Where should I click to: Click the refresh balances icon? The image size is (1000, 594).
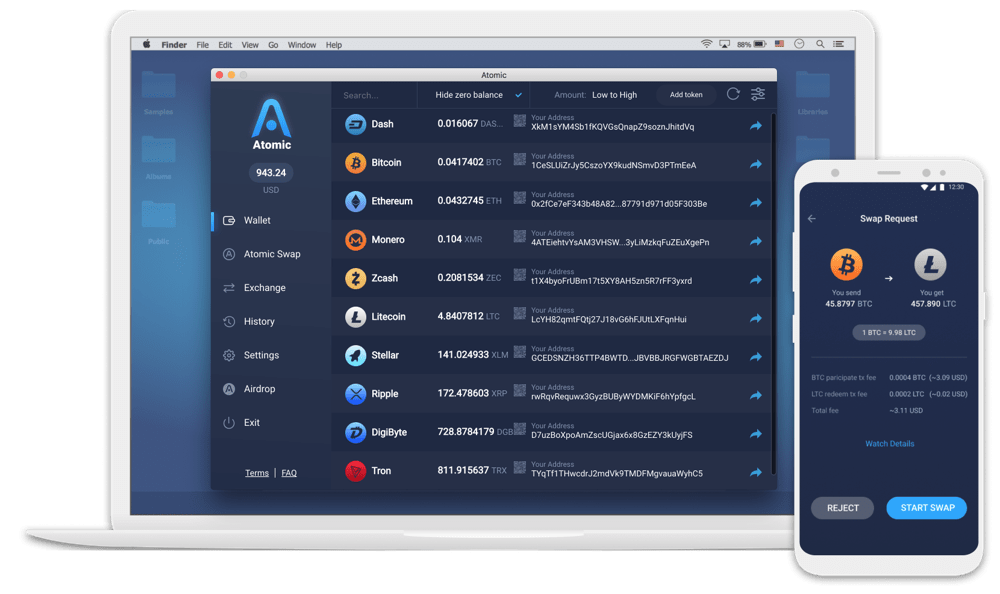point(733,94)
